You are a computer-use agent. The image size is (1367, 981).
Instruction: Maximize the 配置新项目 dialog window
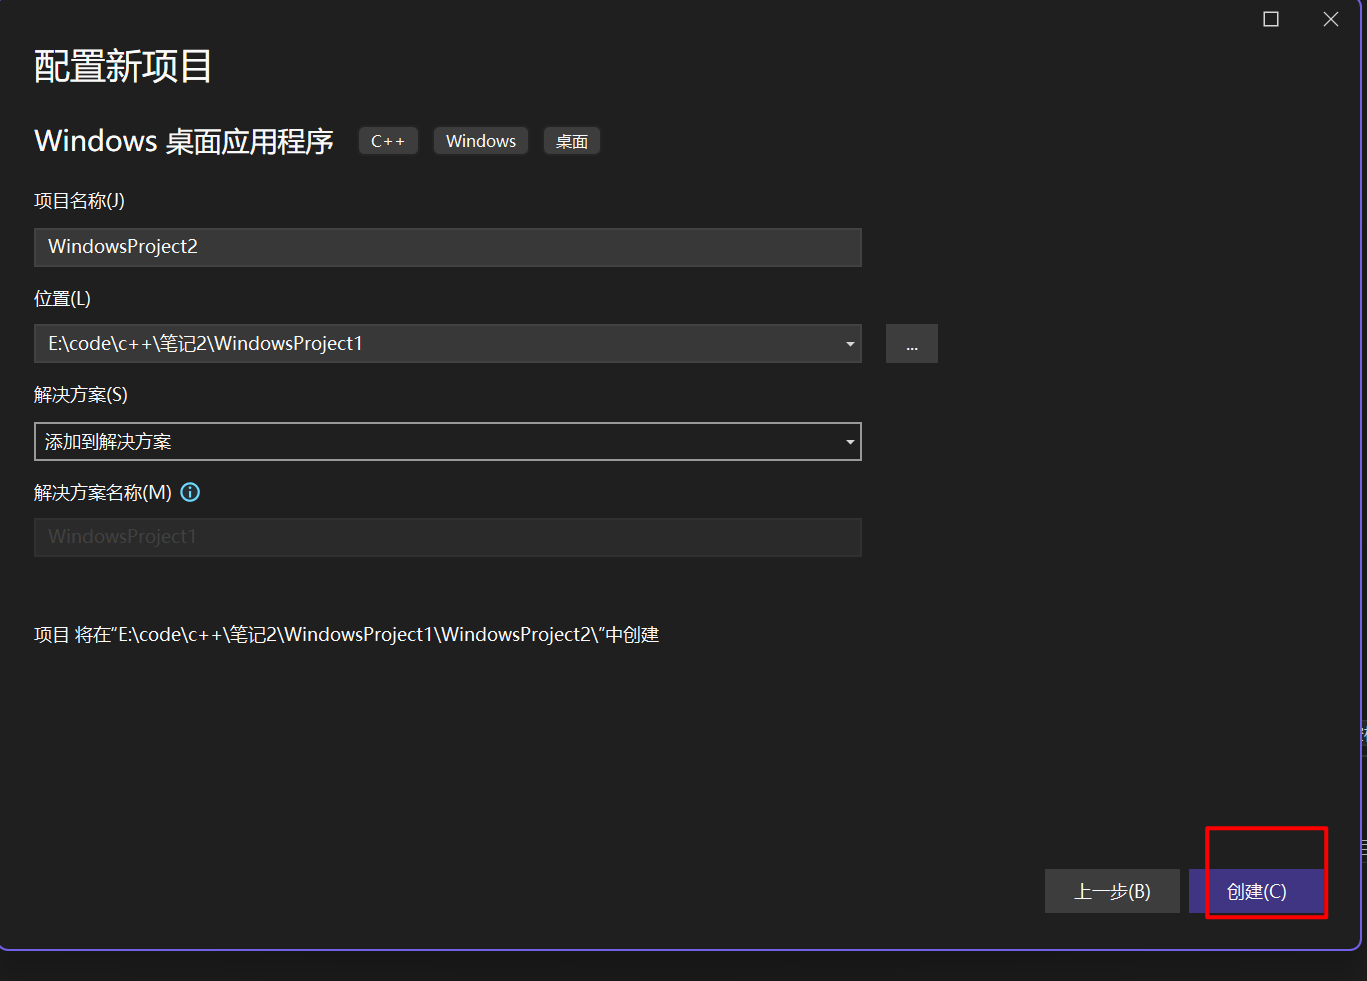pos(1271,19)
